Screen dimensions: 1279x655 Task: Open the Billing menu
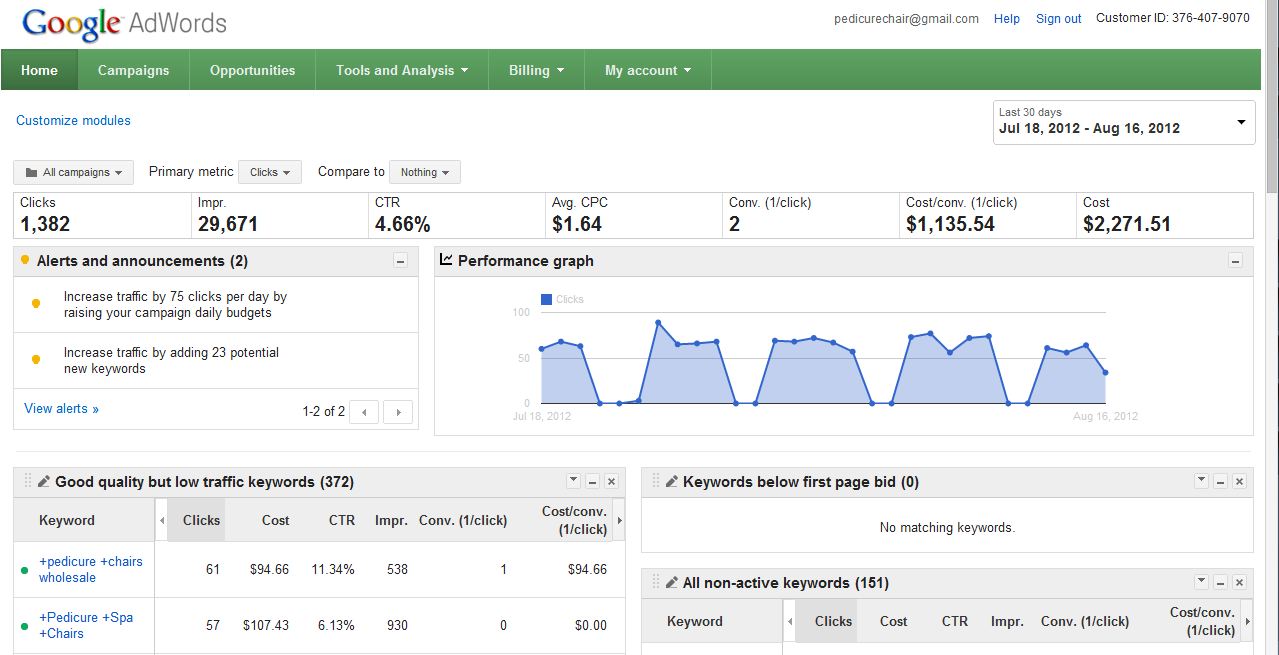click(x=536, y=70)
